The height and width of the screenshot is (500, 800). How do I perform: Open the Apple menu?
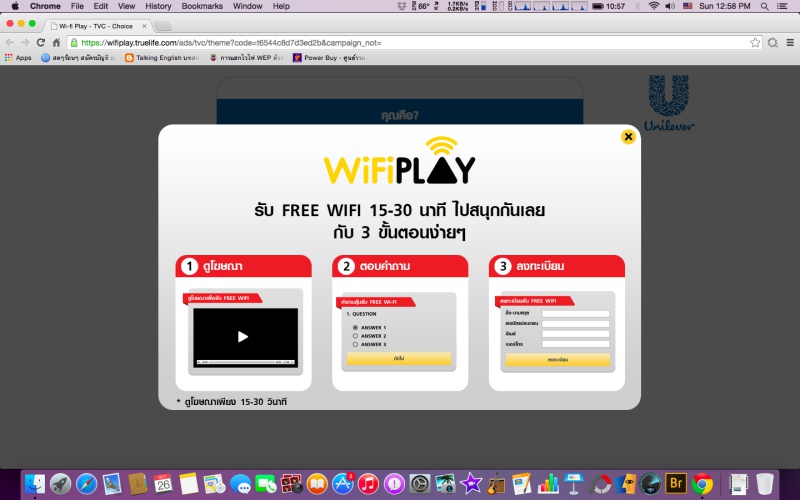coord(15,6)
